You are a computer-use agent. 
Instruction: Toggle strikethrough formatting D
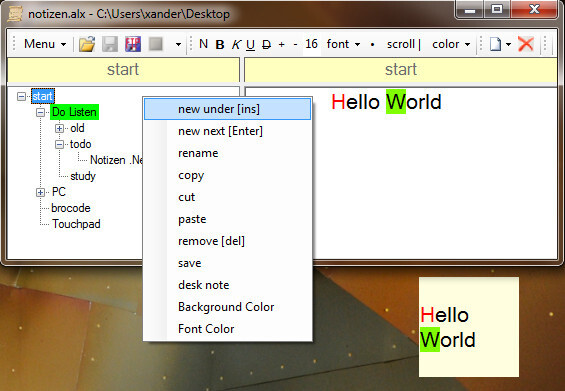click(266, 45)
